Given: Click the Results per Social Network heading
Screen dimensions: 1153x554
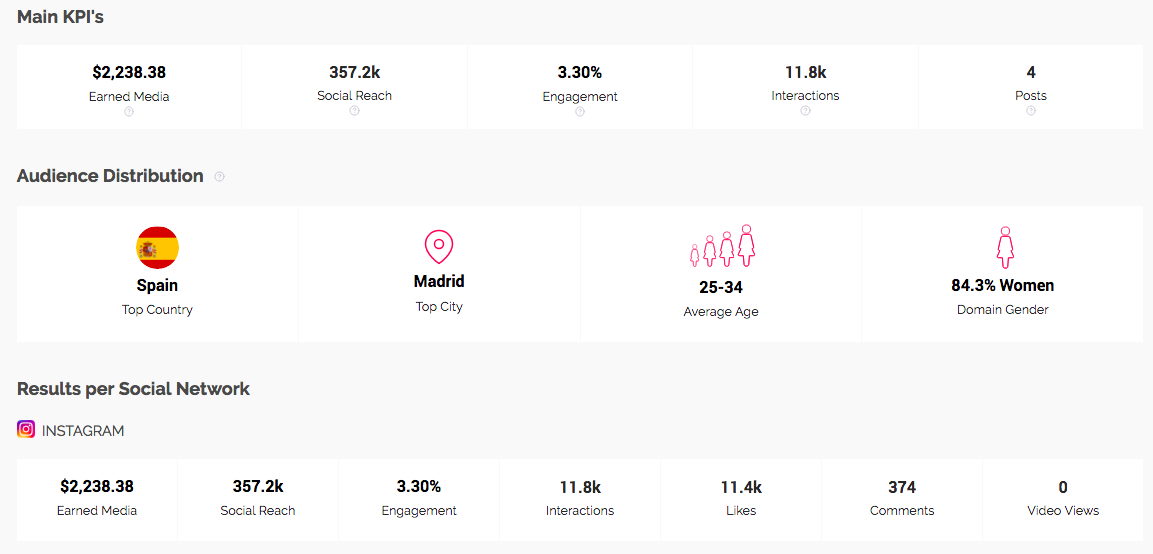Looking at the screenshot, I should 133,389.
